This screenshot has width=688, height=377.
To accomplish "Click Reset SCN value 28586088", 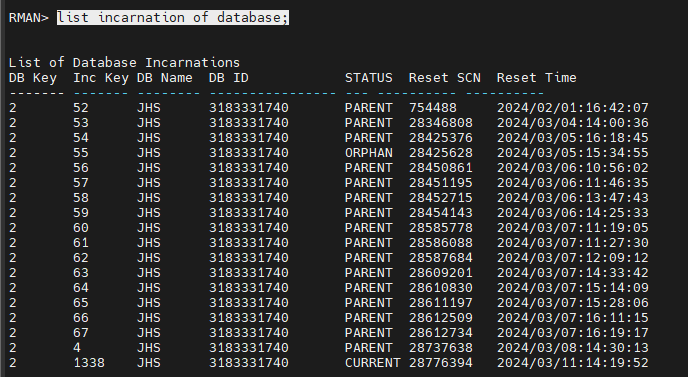I will (441, 243).
